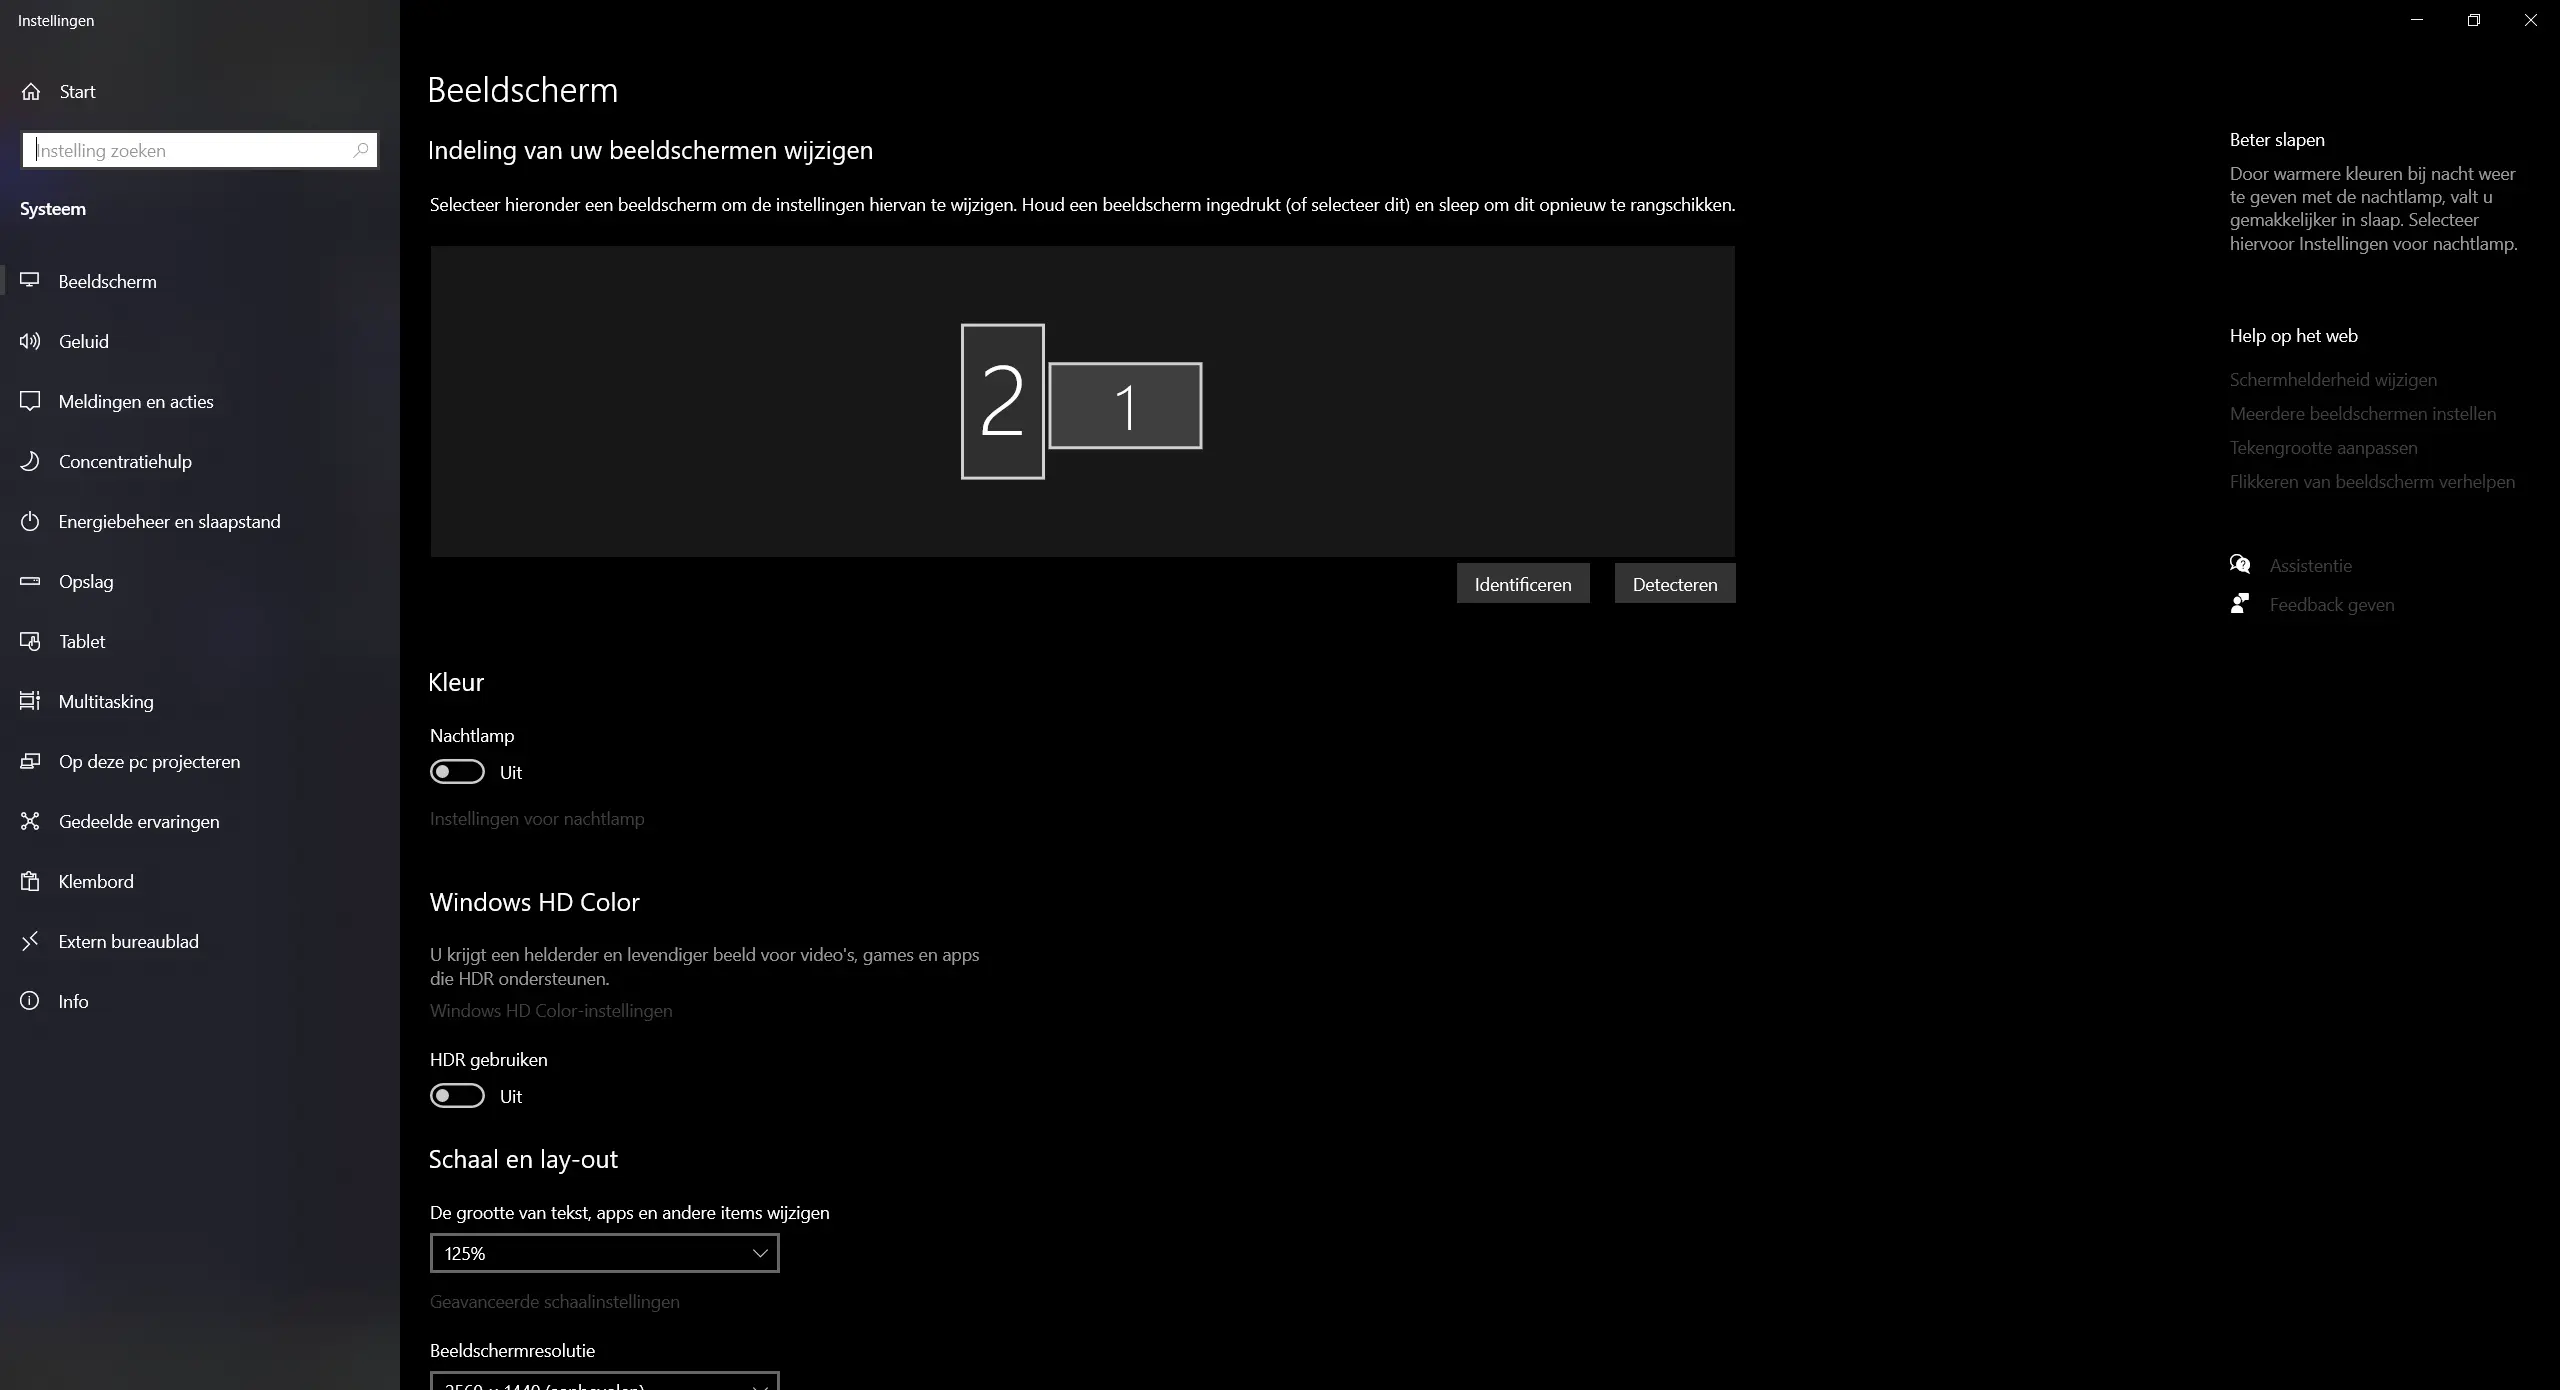
Task: Select Multitasking in the sidebar
Action: (200, 701)
